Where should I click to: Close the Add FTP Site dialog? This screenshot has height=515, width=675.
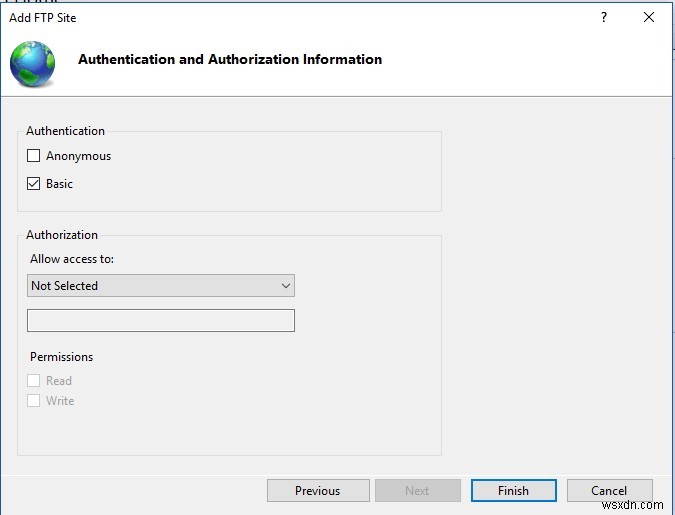[x=649, y=17]
